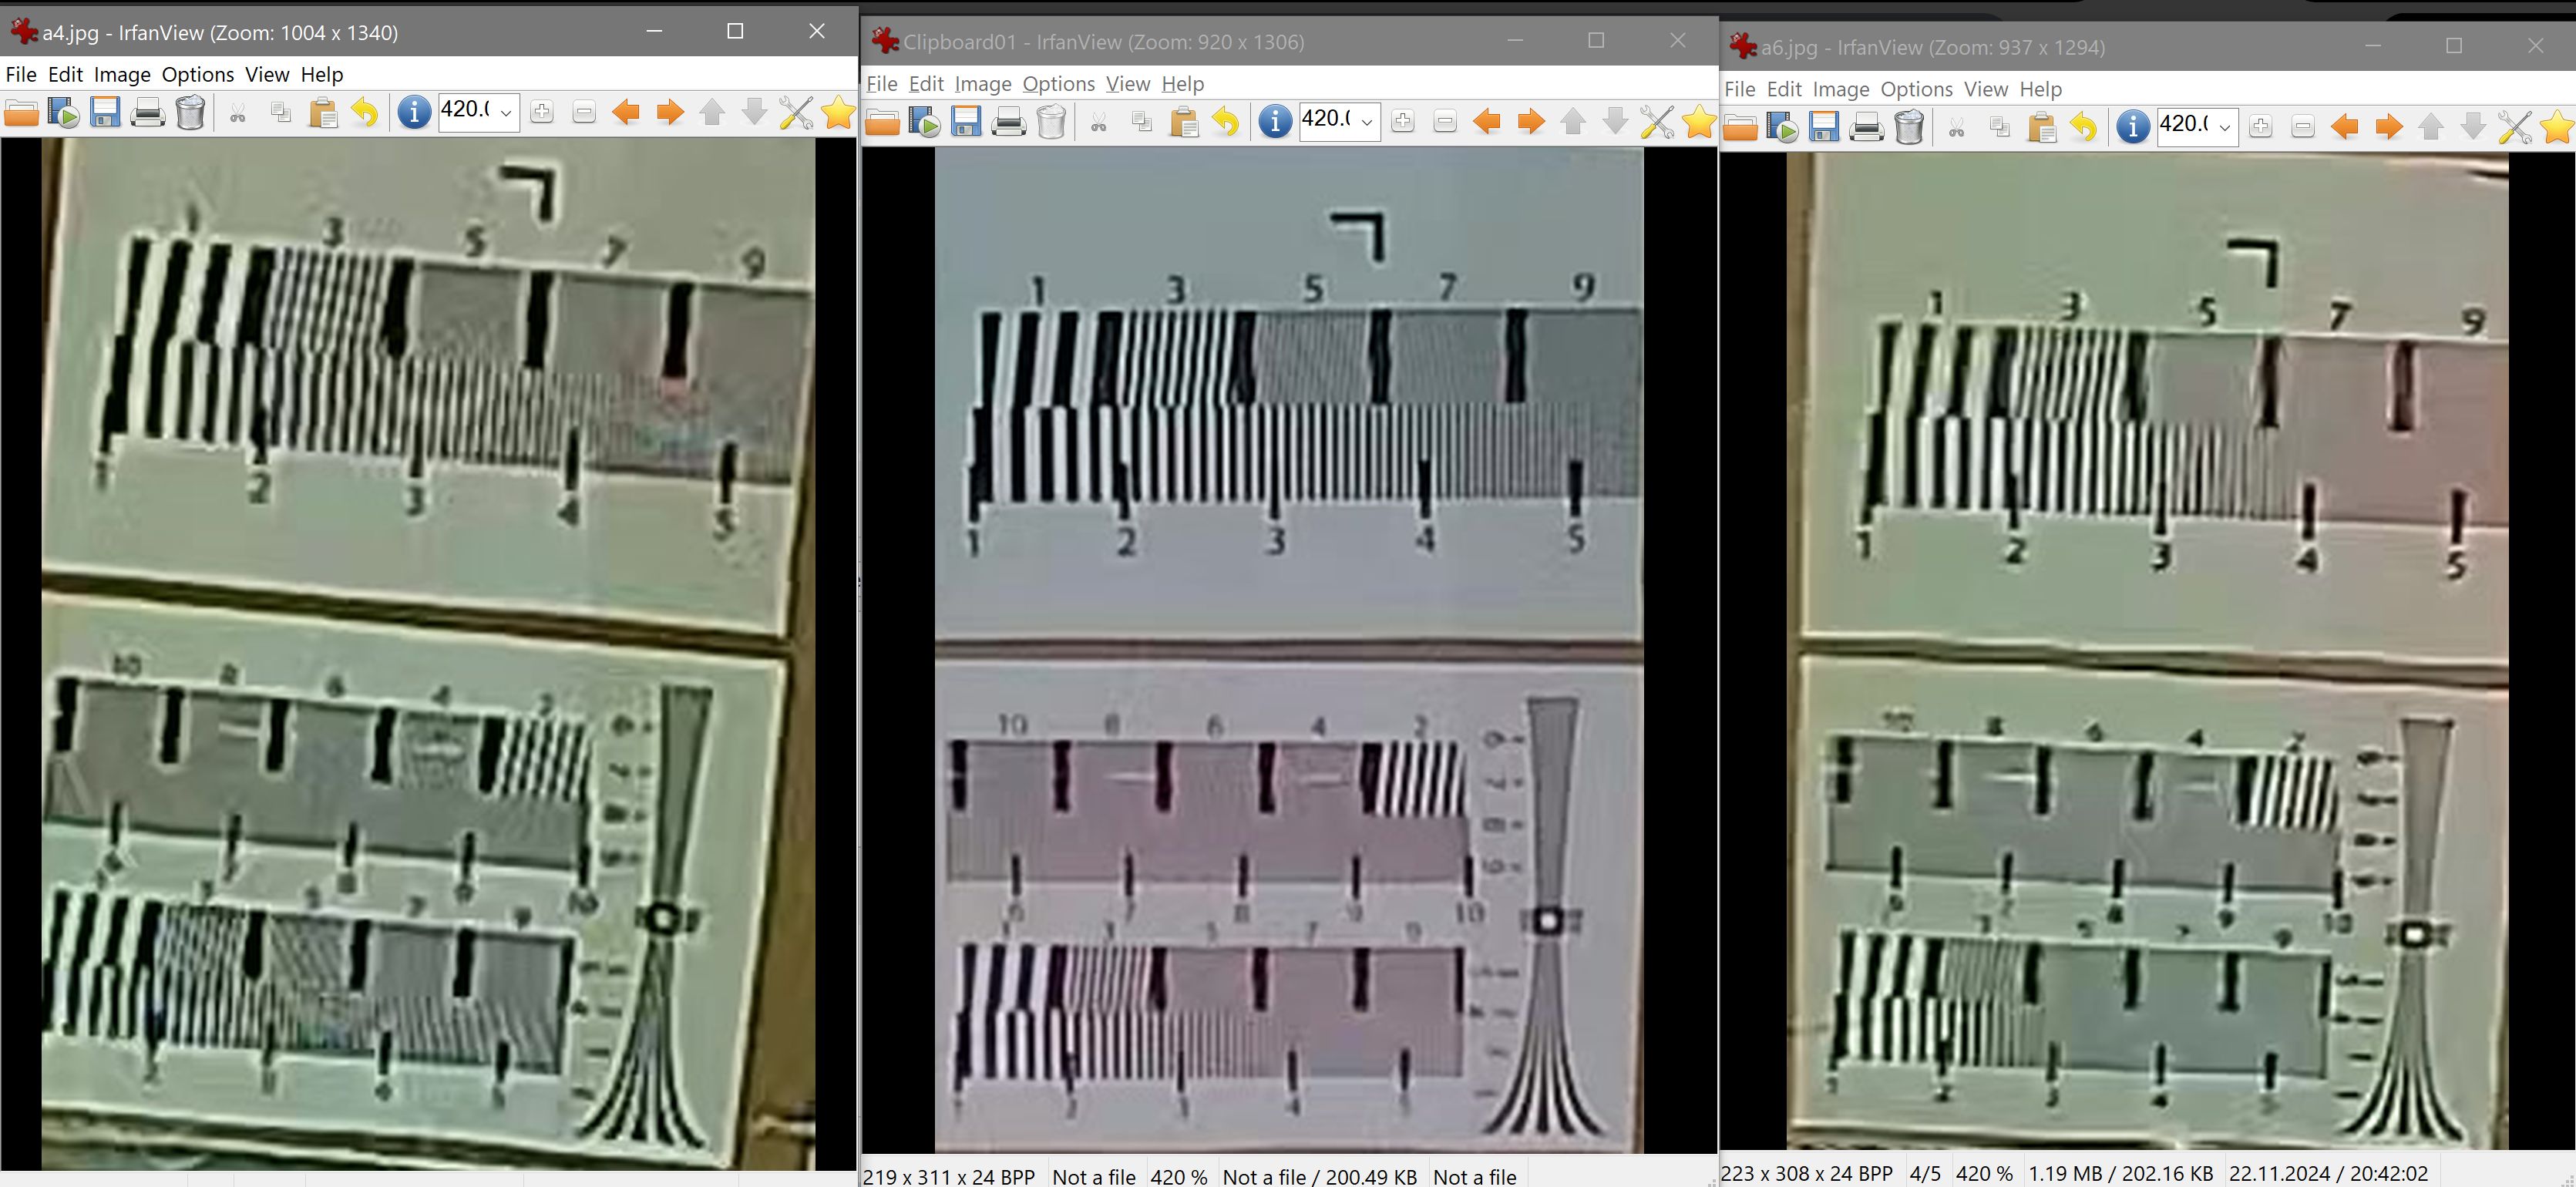2576x1187 pixels.
Task: Open the View menu in a6.jpg window
Action: coord(1985,89)
